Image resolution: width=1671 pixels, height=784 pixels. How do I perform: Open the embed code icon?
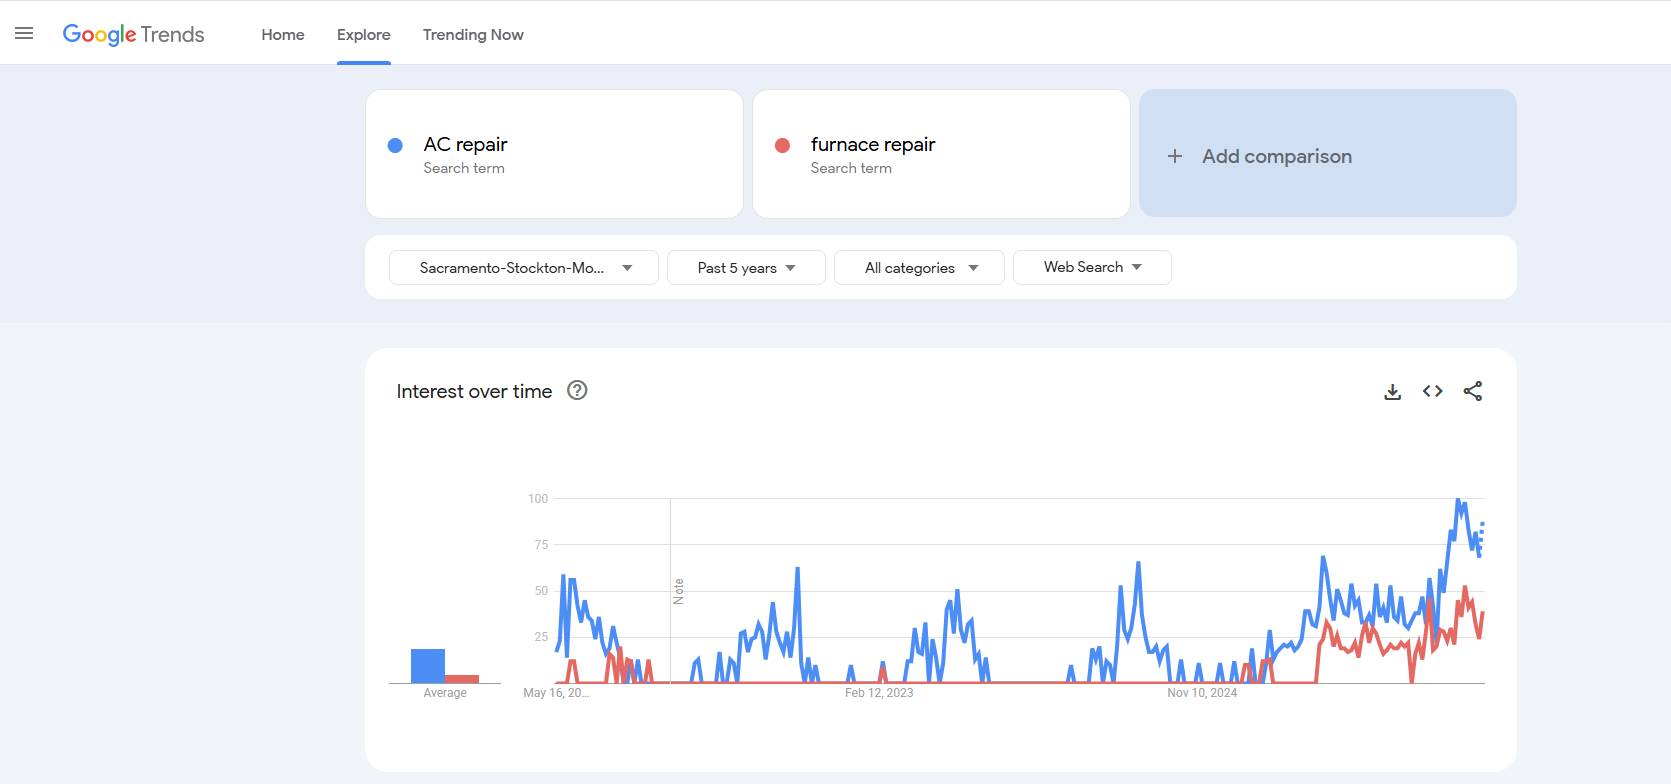tap(1432, 391)
